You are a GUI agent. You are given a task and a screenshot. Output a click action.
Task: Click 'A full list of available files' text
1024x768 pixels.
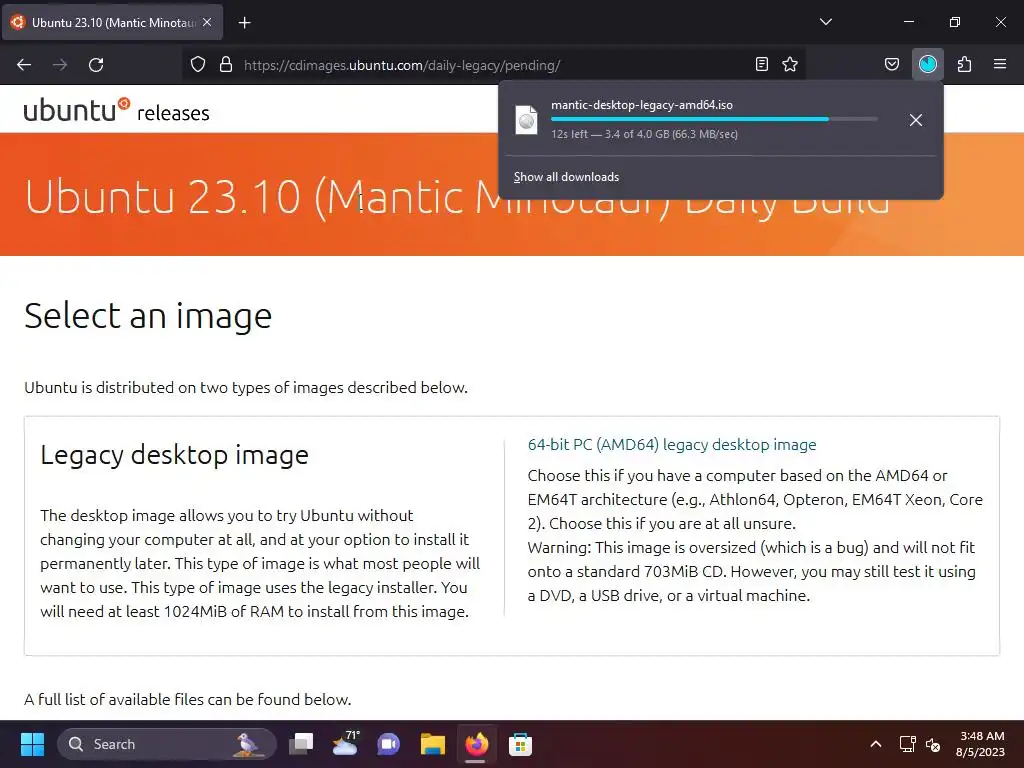[187, 699]
